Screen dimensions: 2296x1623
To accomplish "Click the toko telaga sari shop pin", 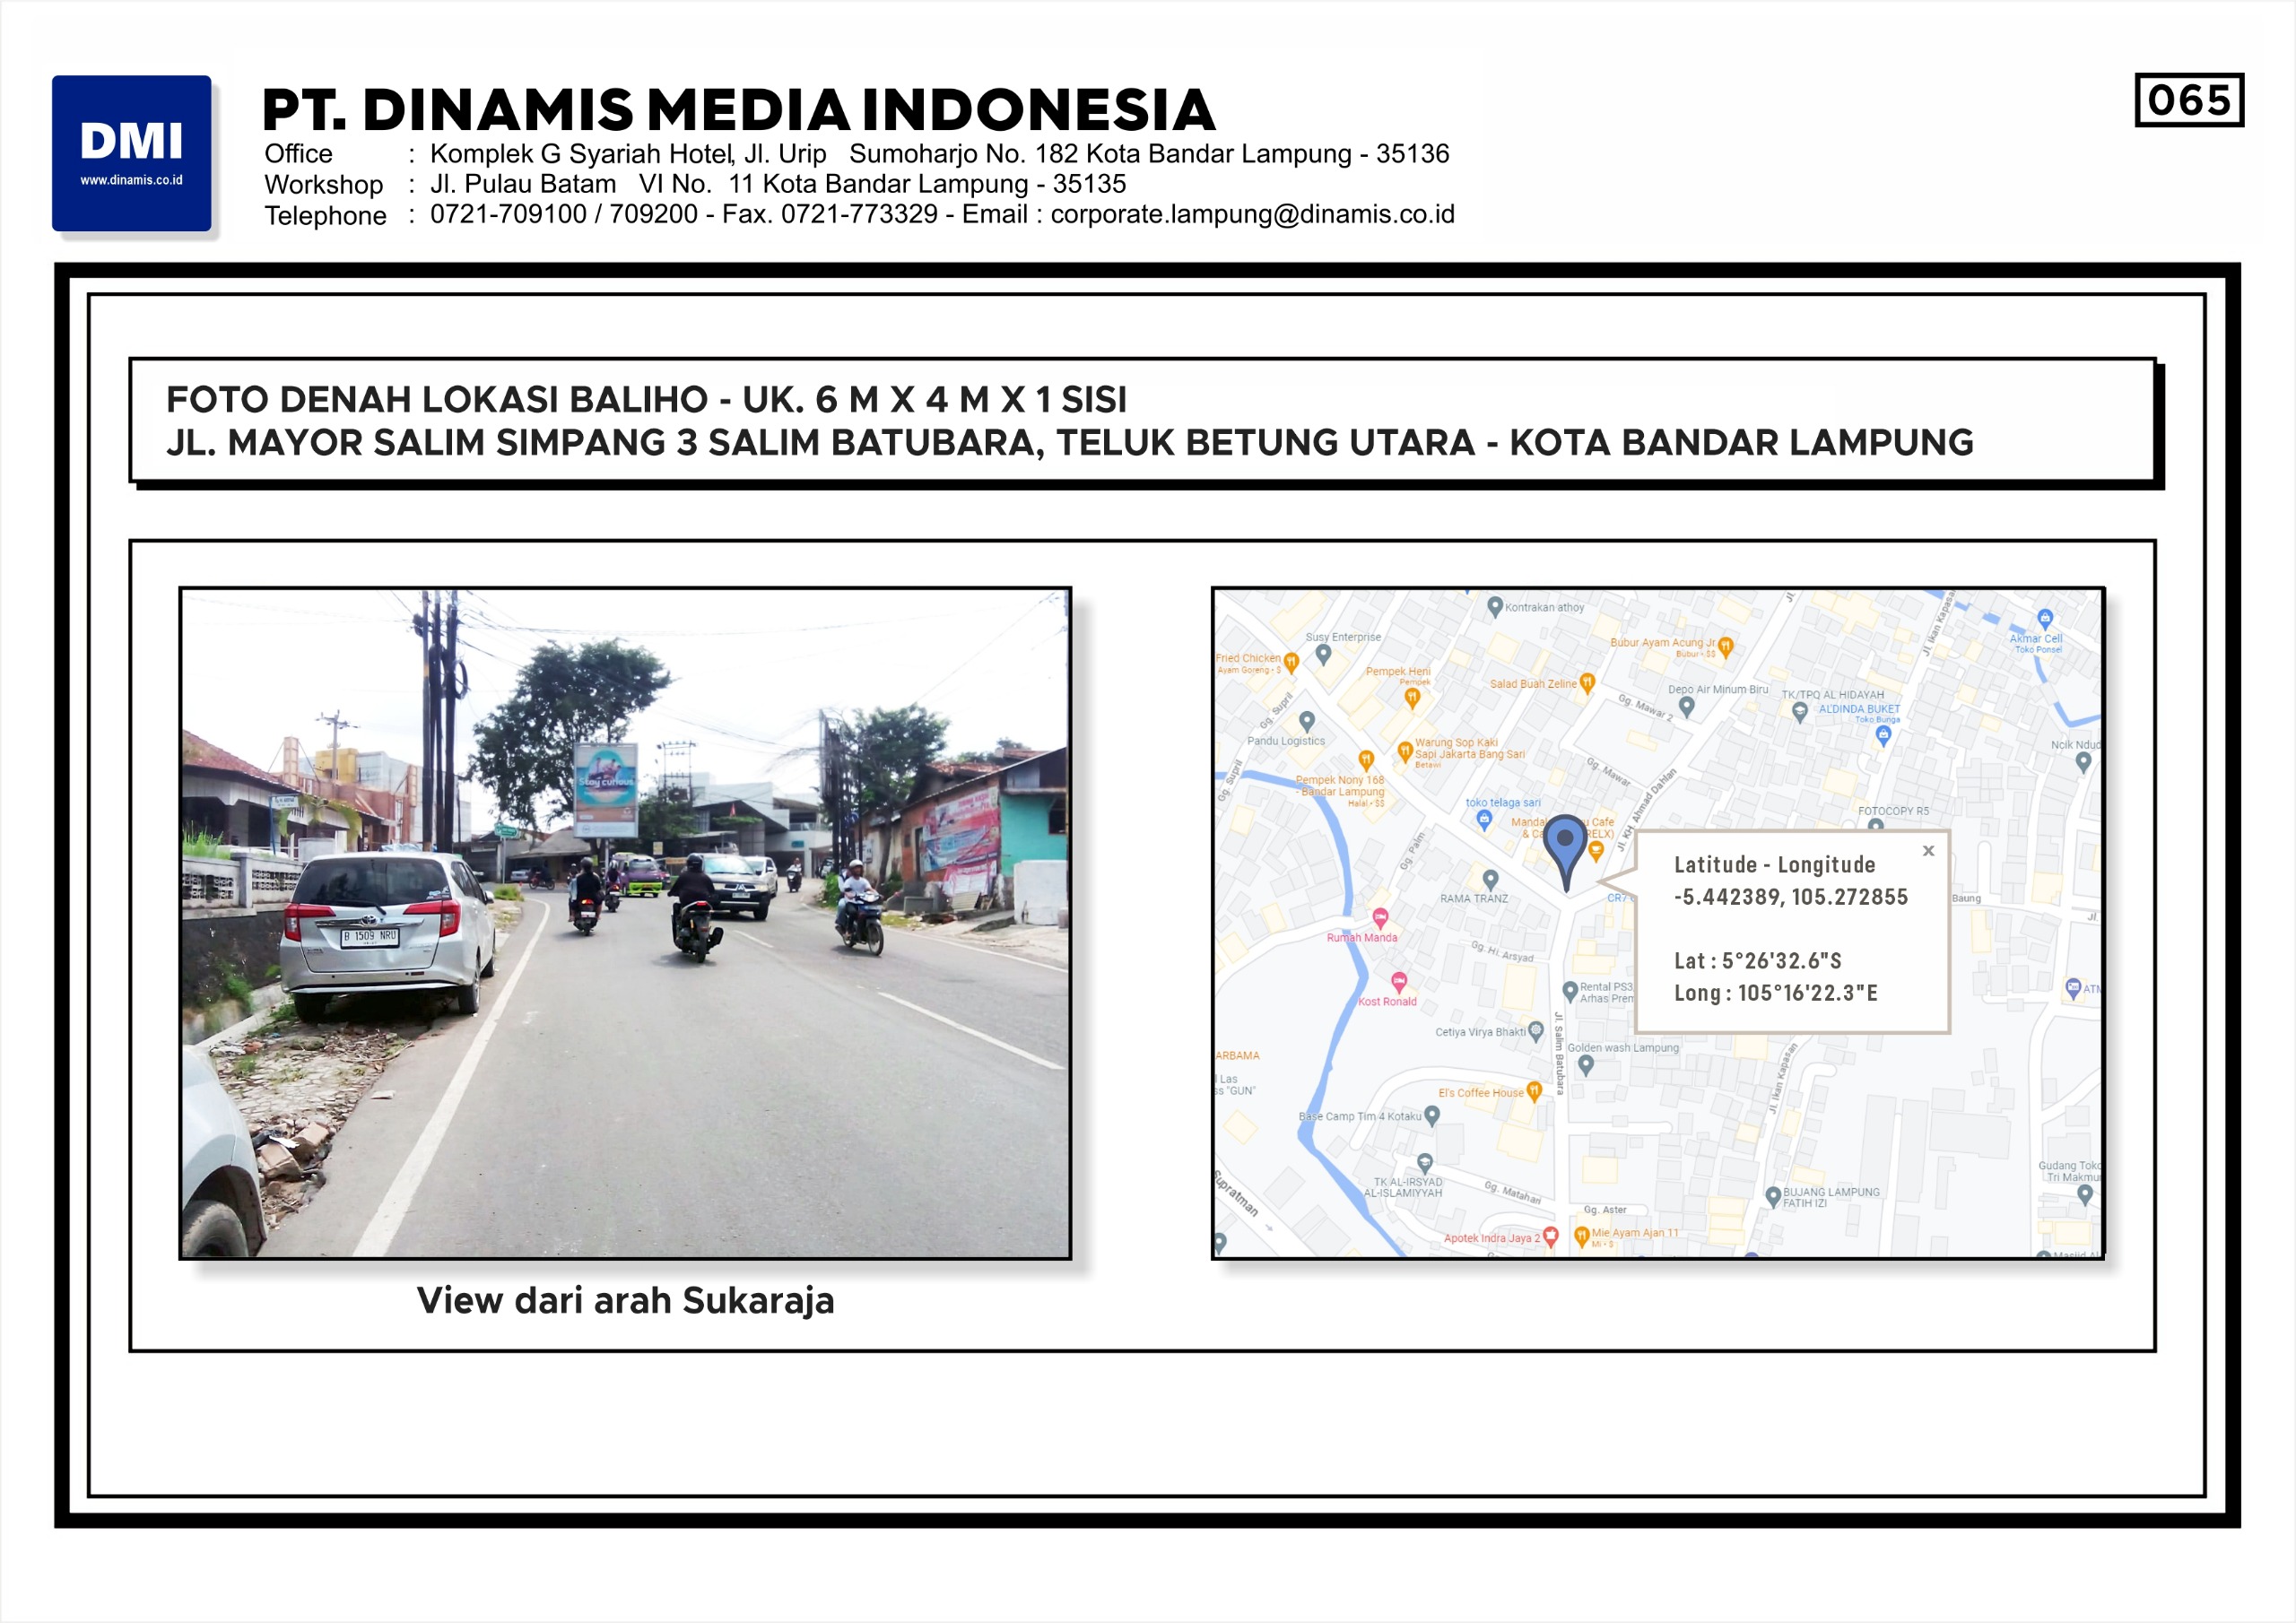I will tap(1485, 820).
